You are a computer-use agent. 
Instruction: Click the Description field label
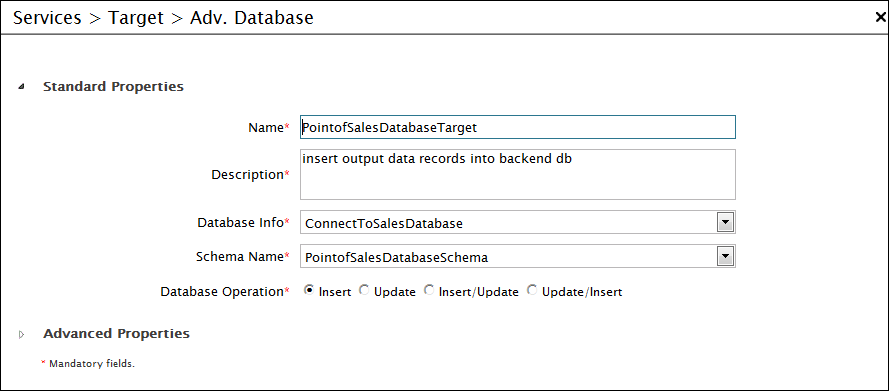[250, 175]
